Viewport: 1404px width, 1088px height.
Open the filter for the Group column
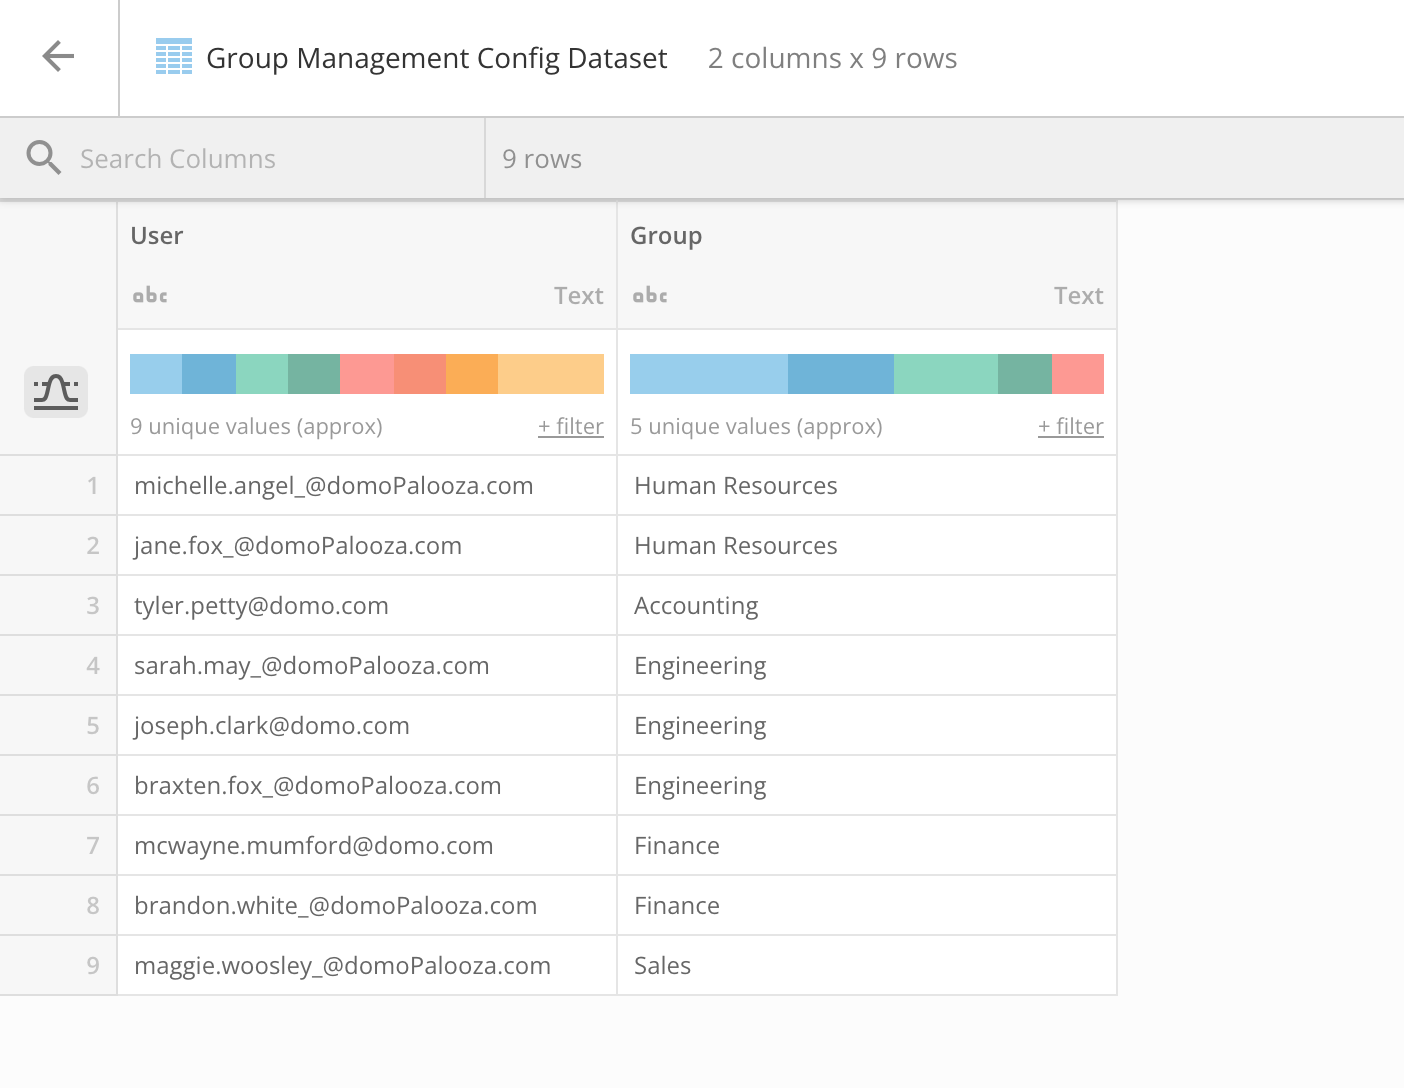point(1070,426)
